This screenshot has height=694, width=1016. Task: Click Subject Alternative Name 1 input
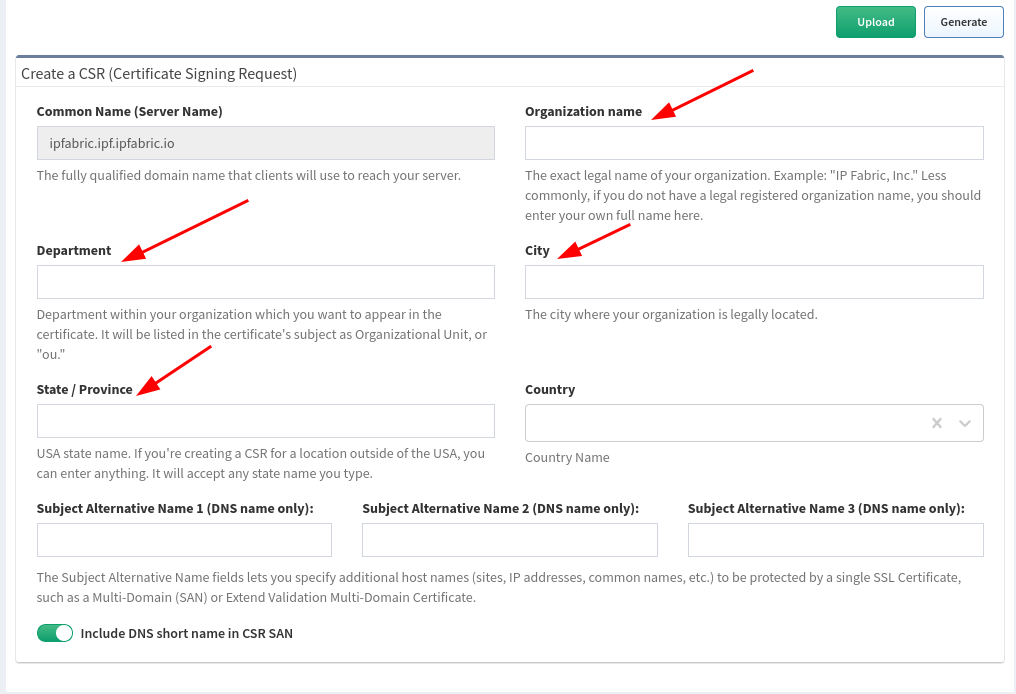coord(184,540)
